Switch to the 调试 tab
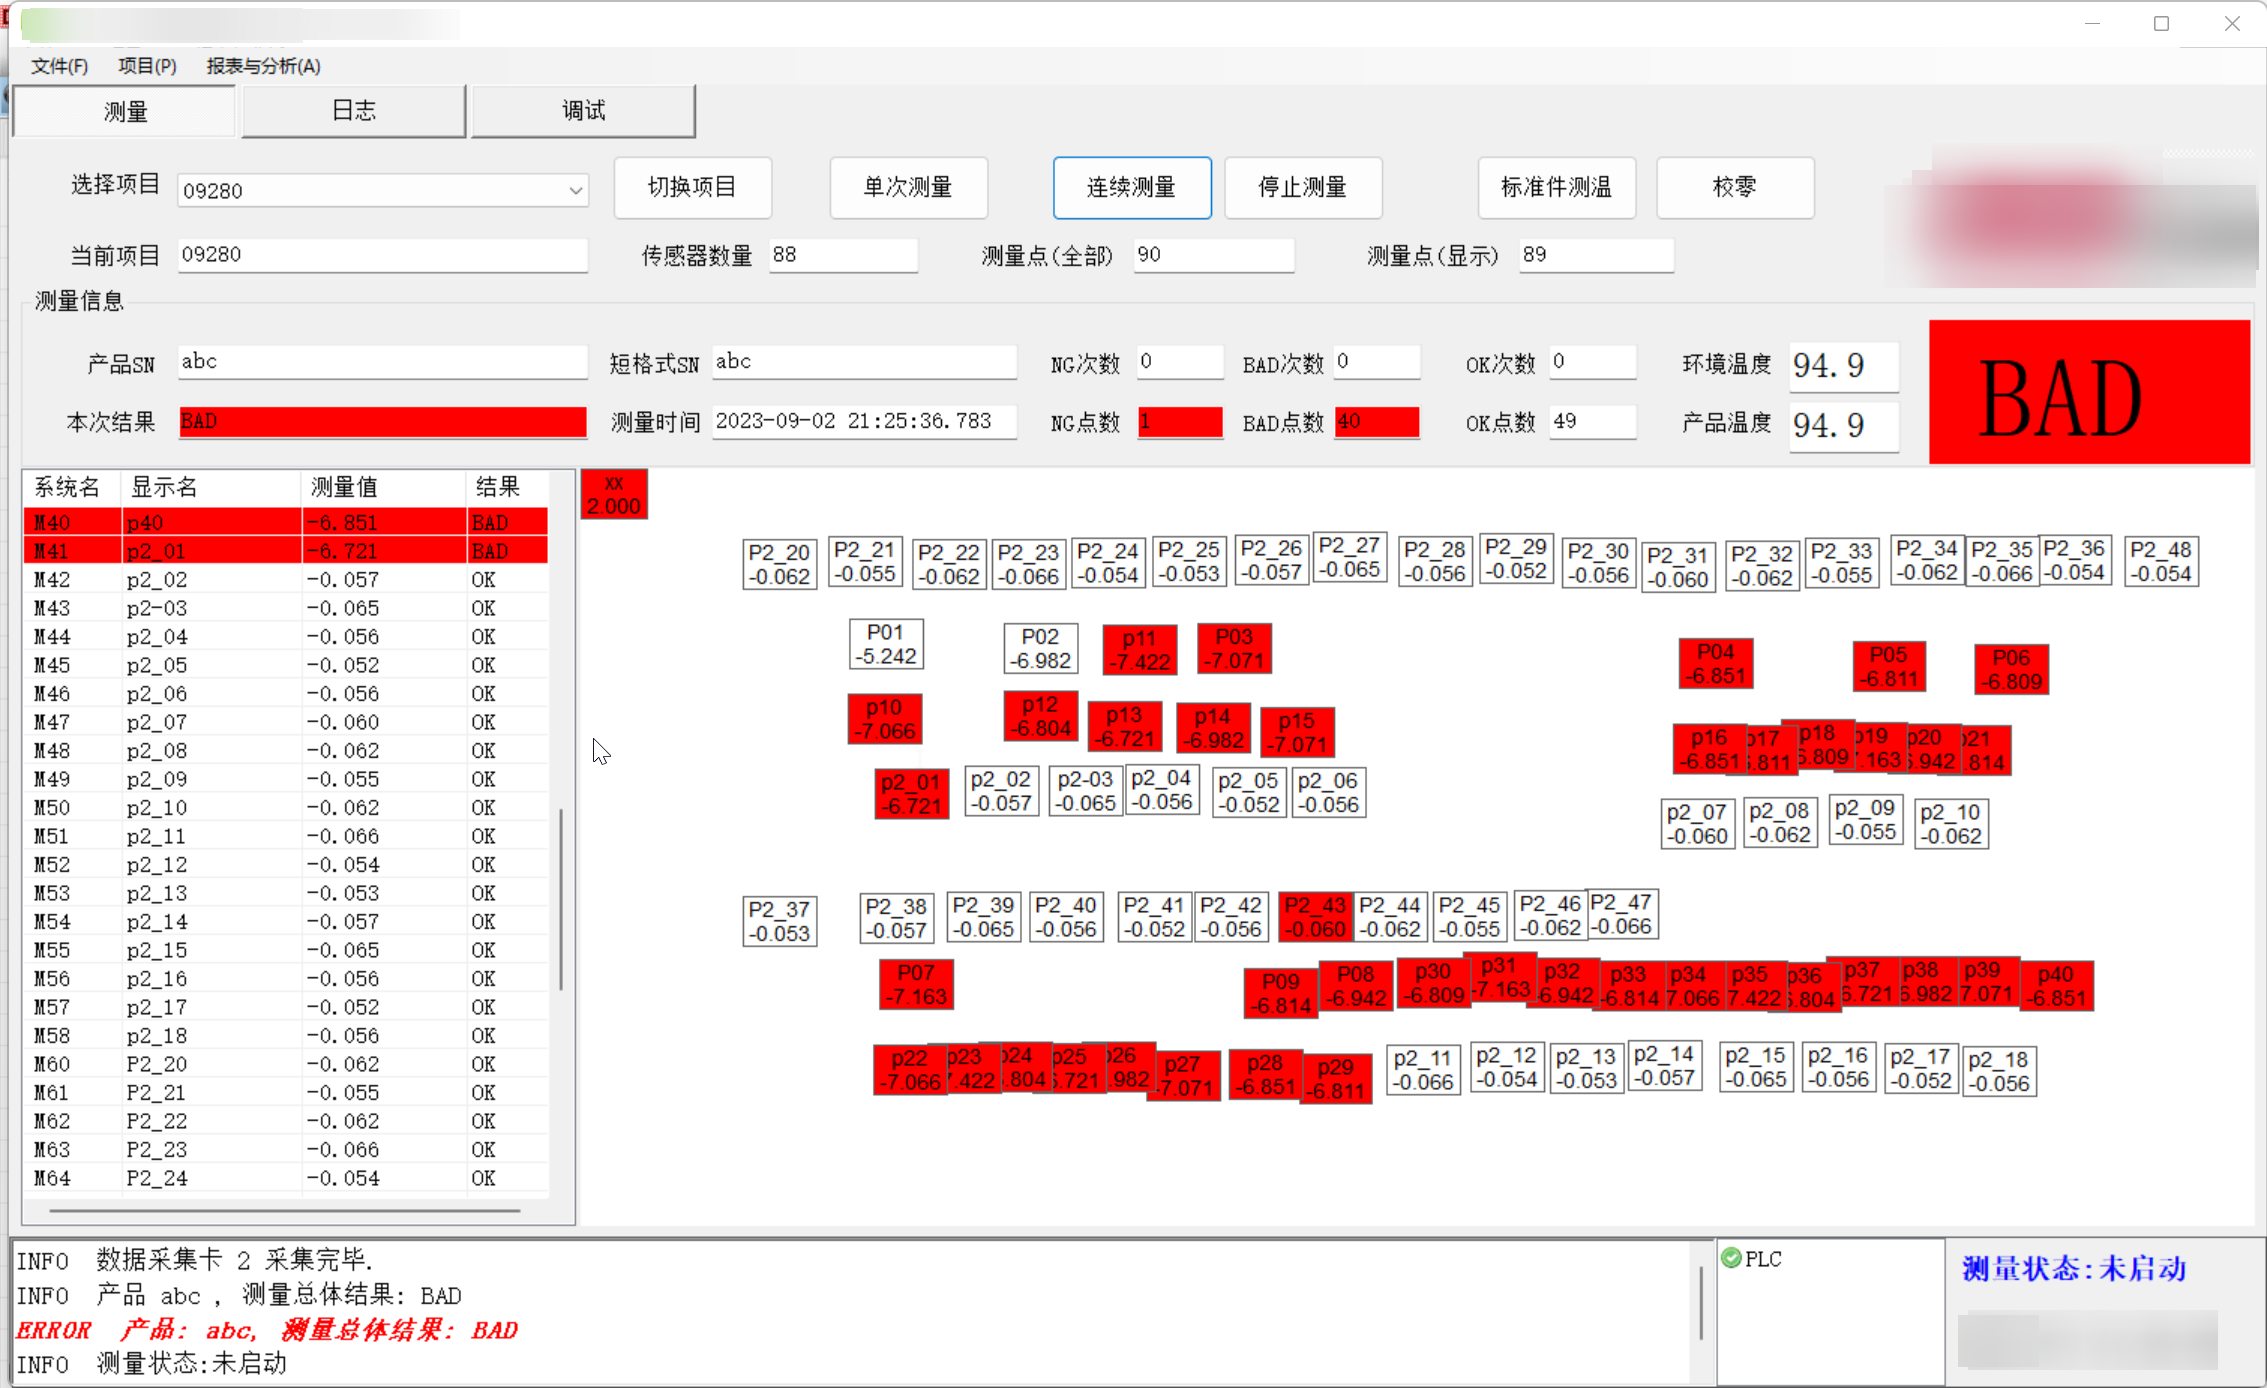 [583, 110]
